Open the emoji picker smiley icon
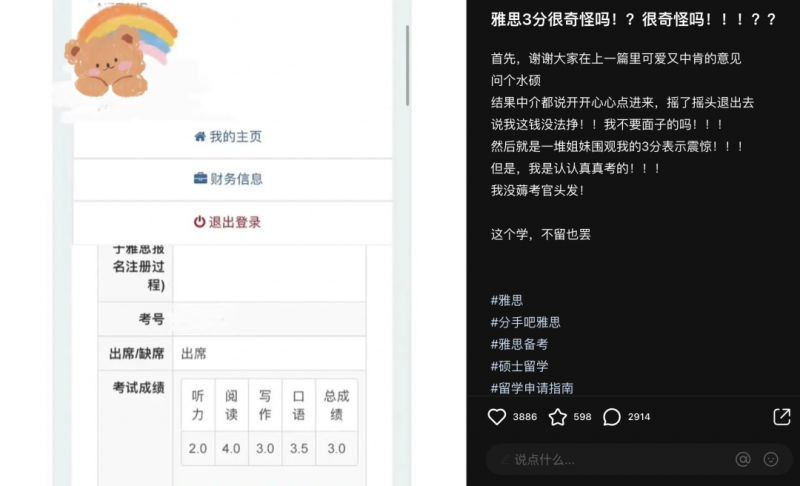The width and height of the screenshot is (800, 486). tap(770, 459)
